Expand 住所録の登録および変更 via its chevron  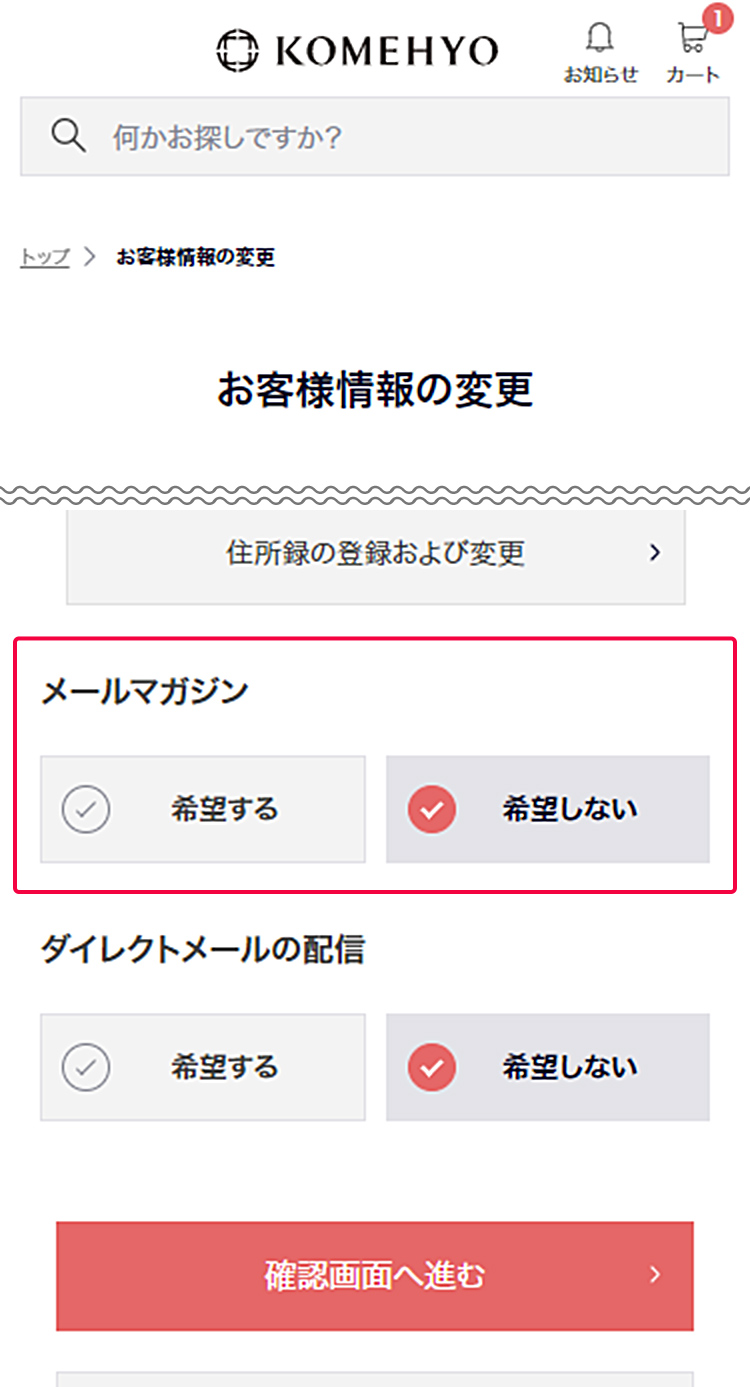click(x=655, y=552)
